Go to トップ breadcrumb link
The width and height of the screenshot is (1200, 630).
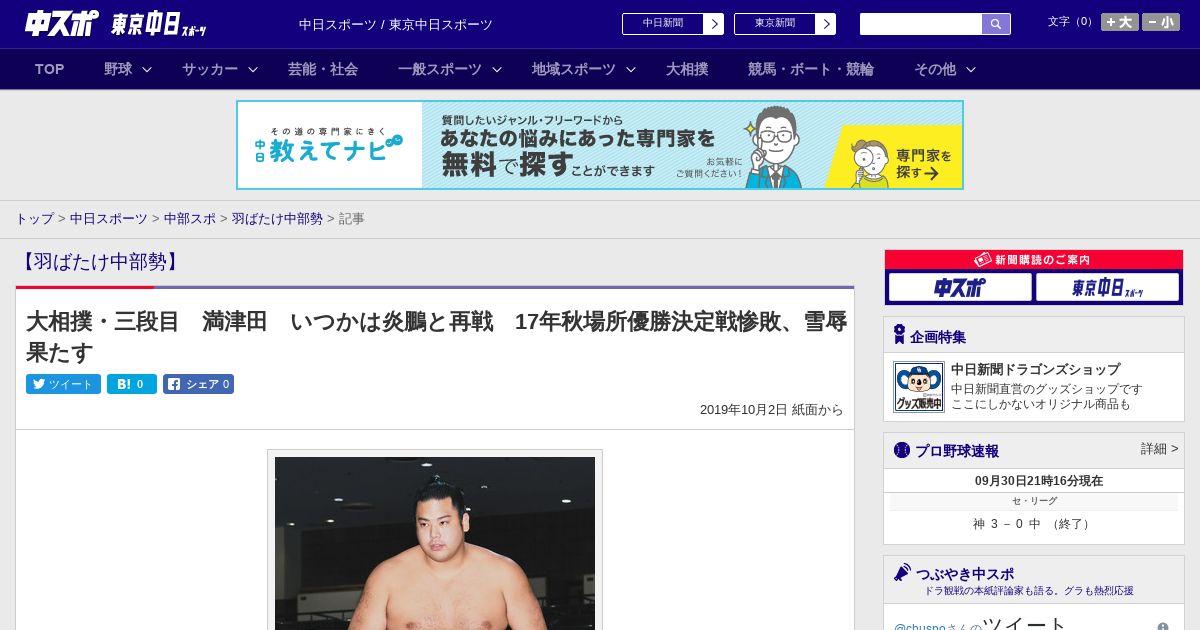pos(34,218)
